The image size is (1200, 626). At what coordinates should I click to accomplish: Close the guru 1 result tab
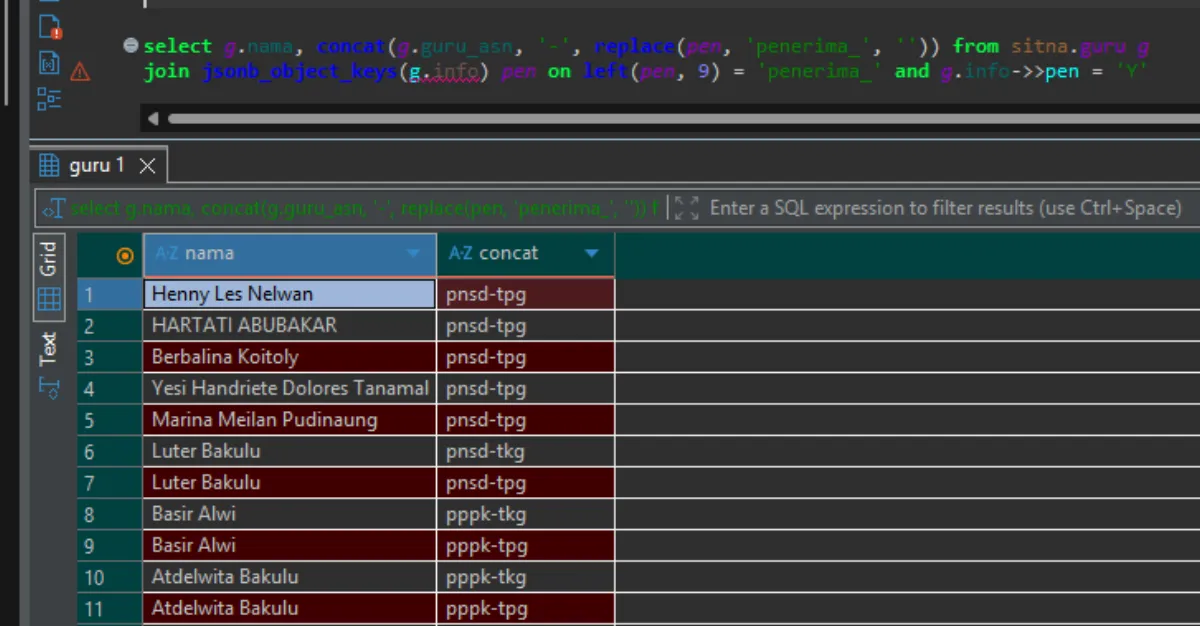(147, 165)
